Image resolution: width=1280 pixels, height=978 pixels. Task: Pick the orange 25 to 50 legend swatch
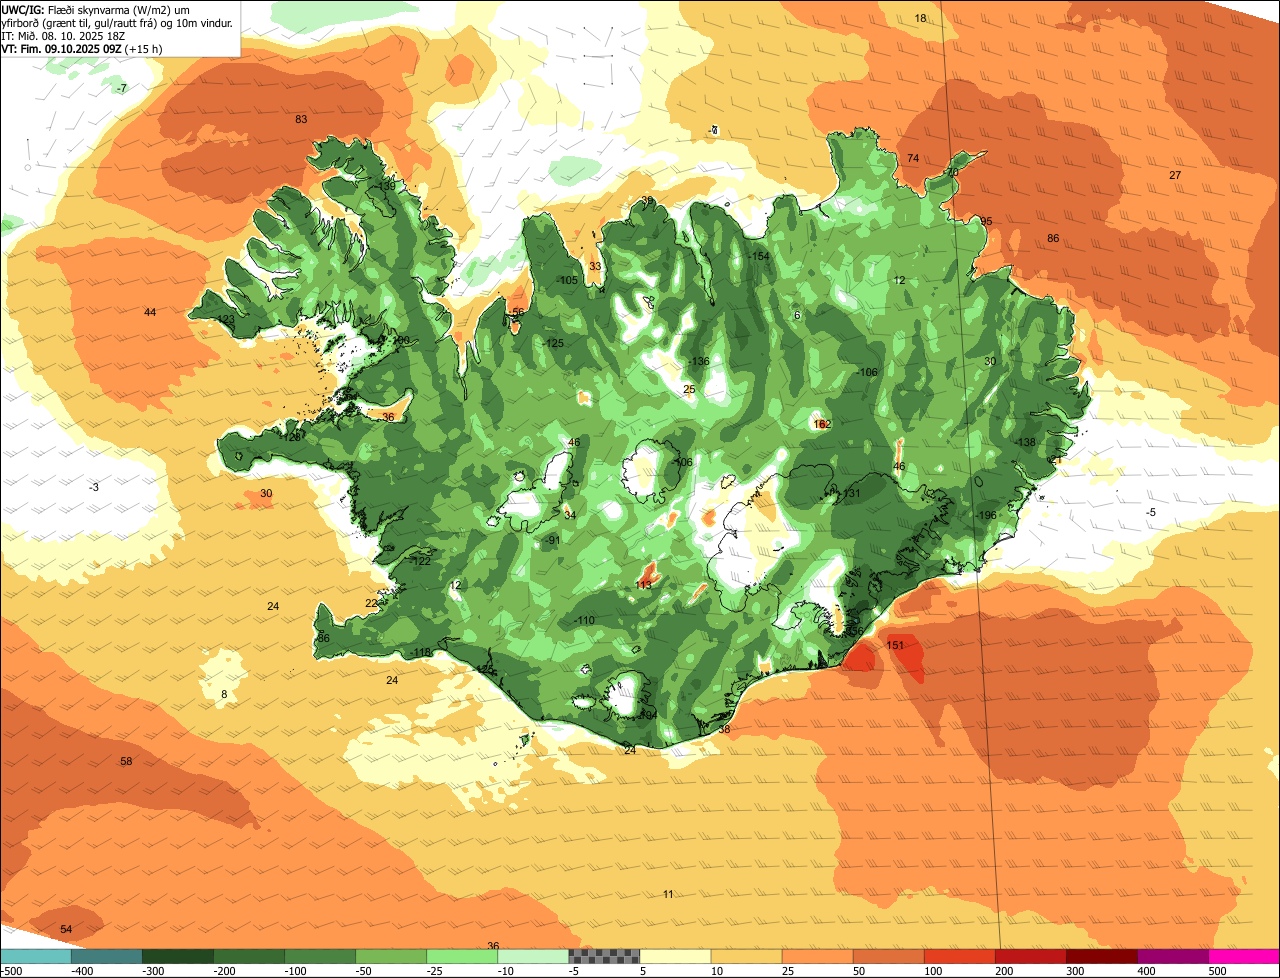[817, 956]
